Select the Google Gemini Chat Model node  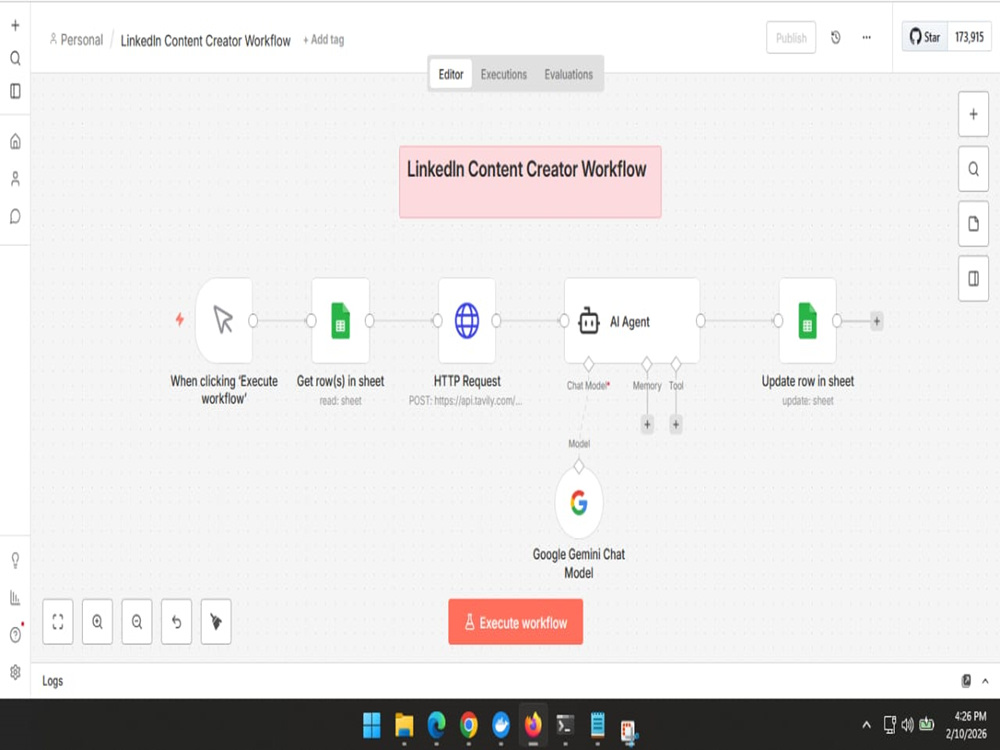pyautogui.click(x=578, y=503)
